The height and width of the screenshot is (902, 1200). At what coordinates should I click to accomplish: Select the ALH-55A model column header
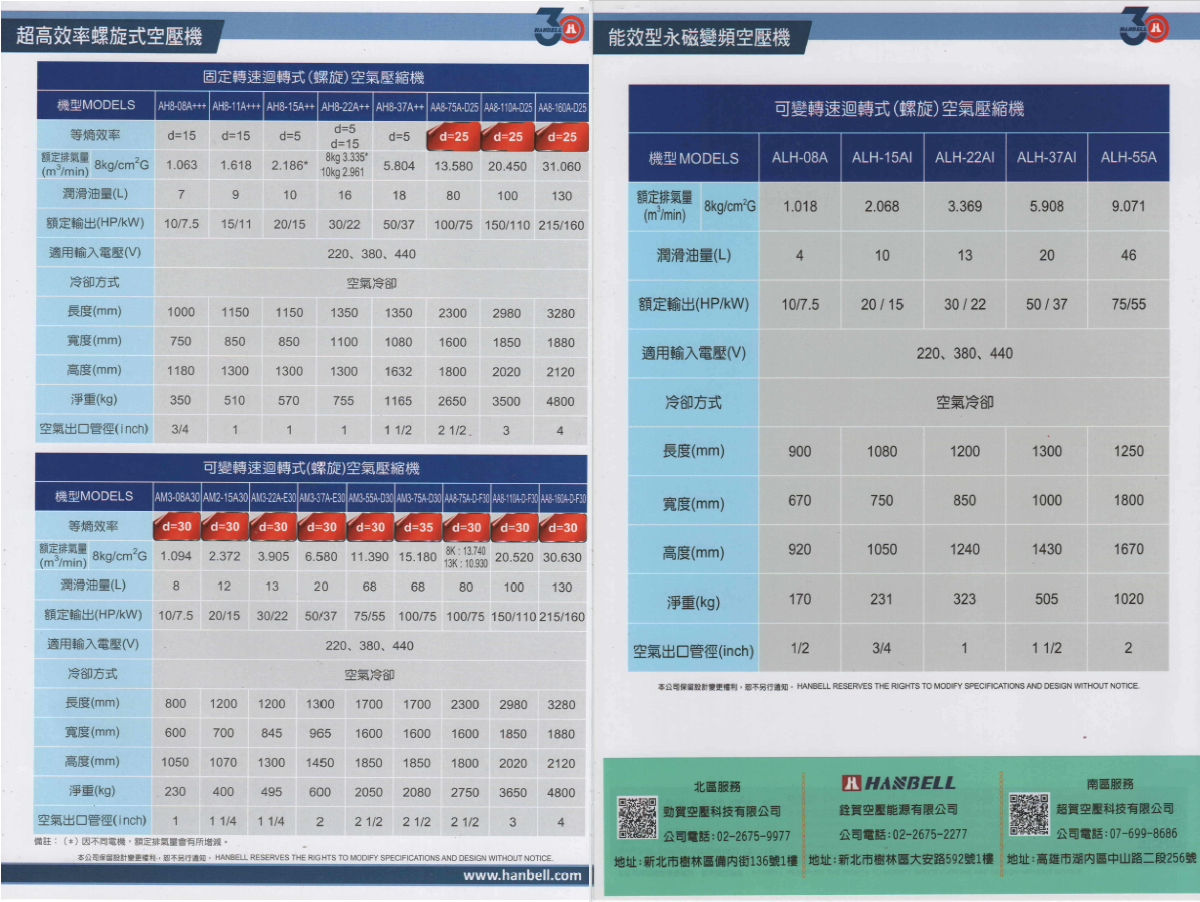point(1128,158)
